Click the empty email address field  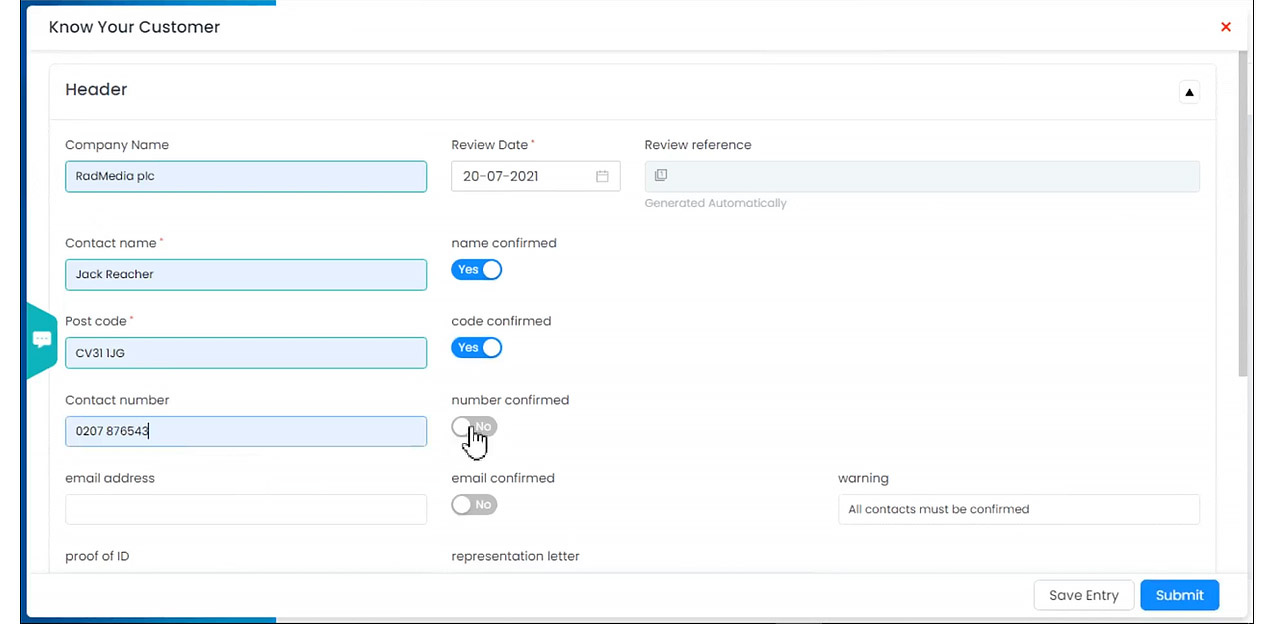coord(246,509)
